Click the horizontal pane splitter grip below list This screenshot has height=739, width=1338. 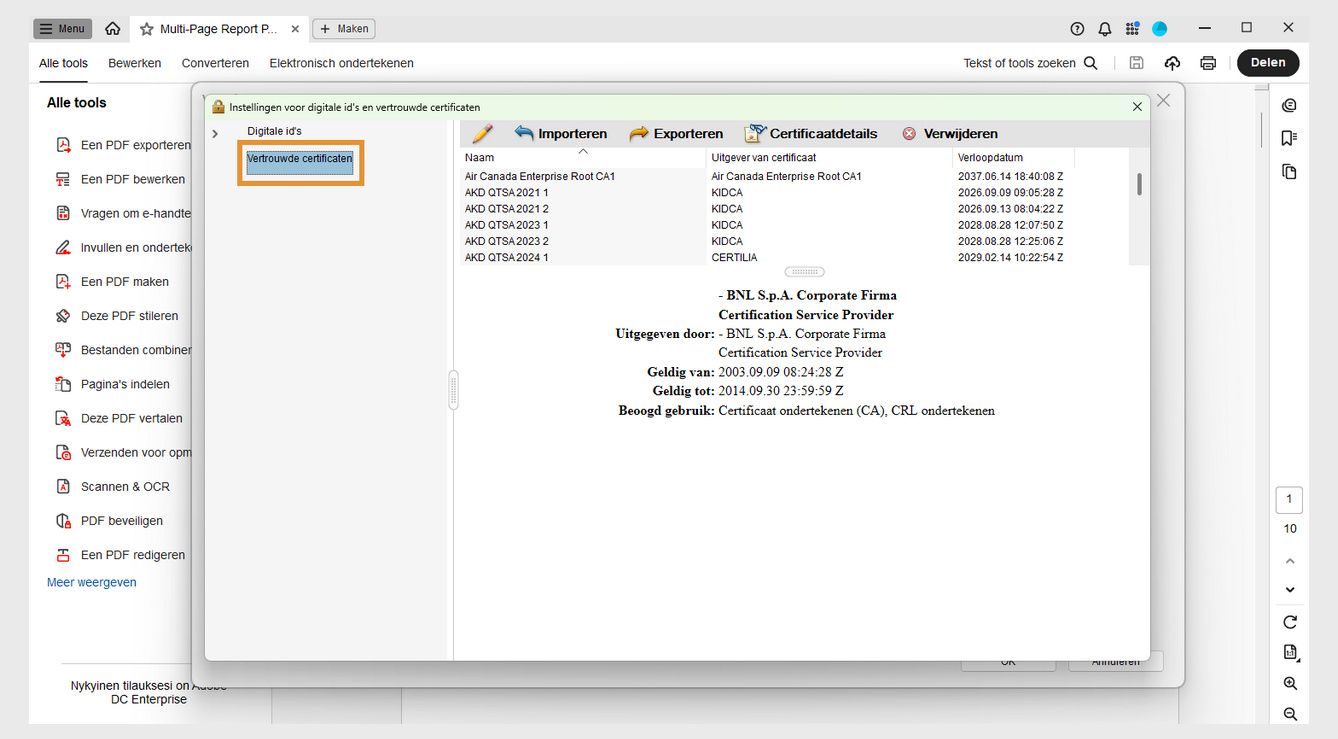click(804, 272)
